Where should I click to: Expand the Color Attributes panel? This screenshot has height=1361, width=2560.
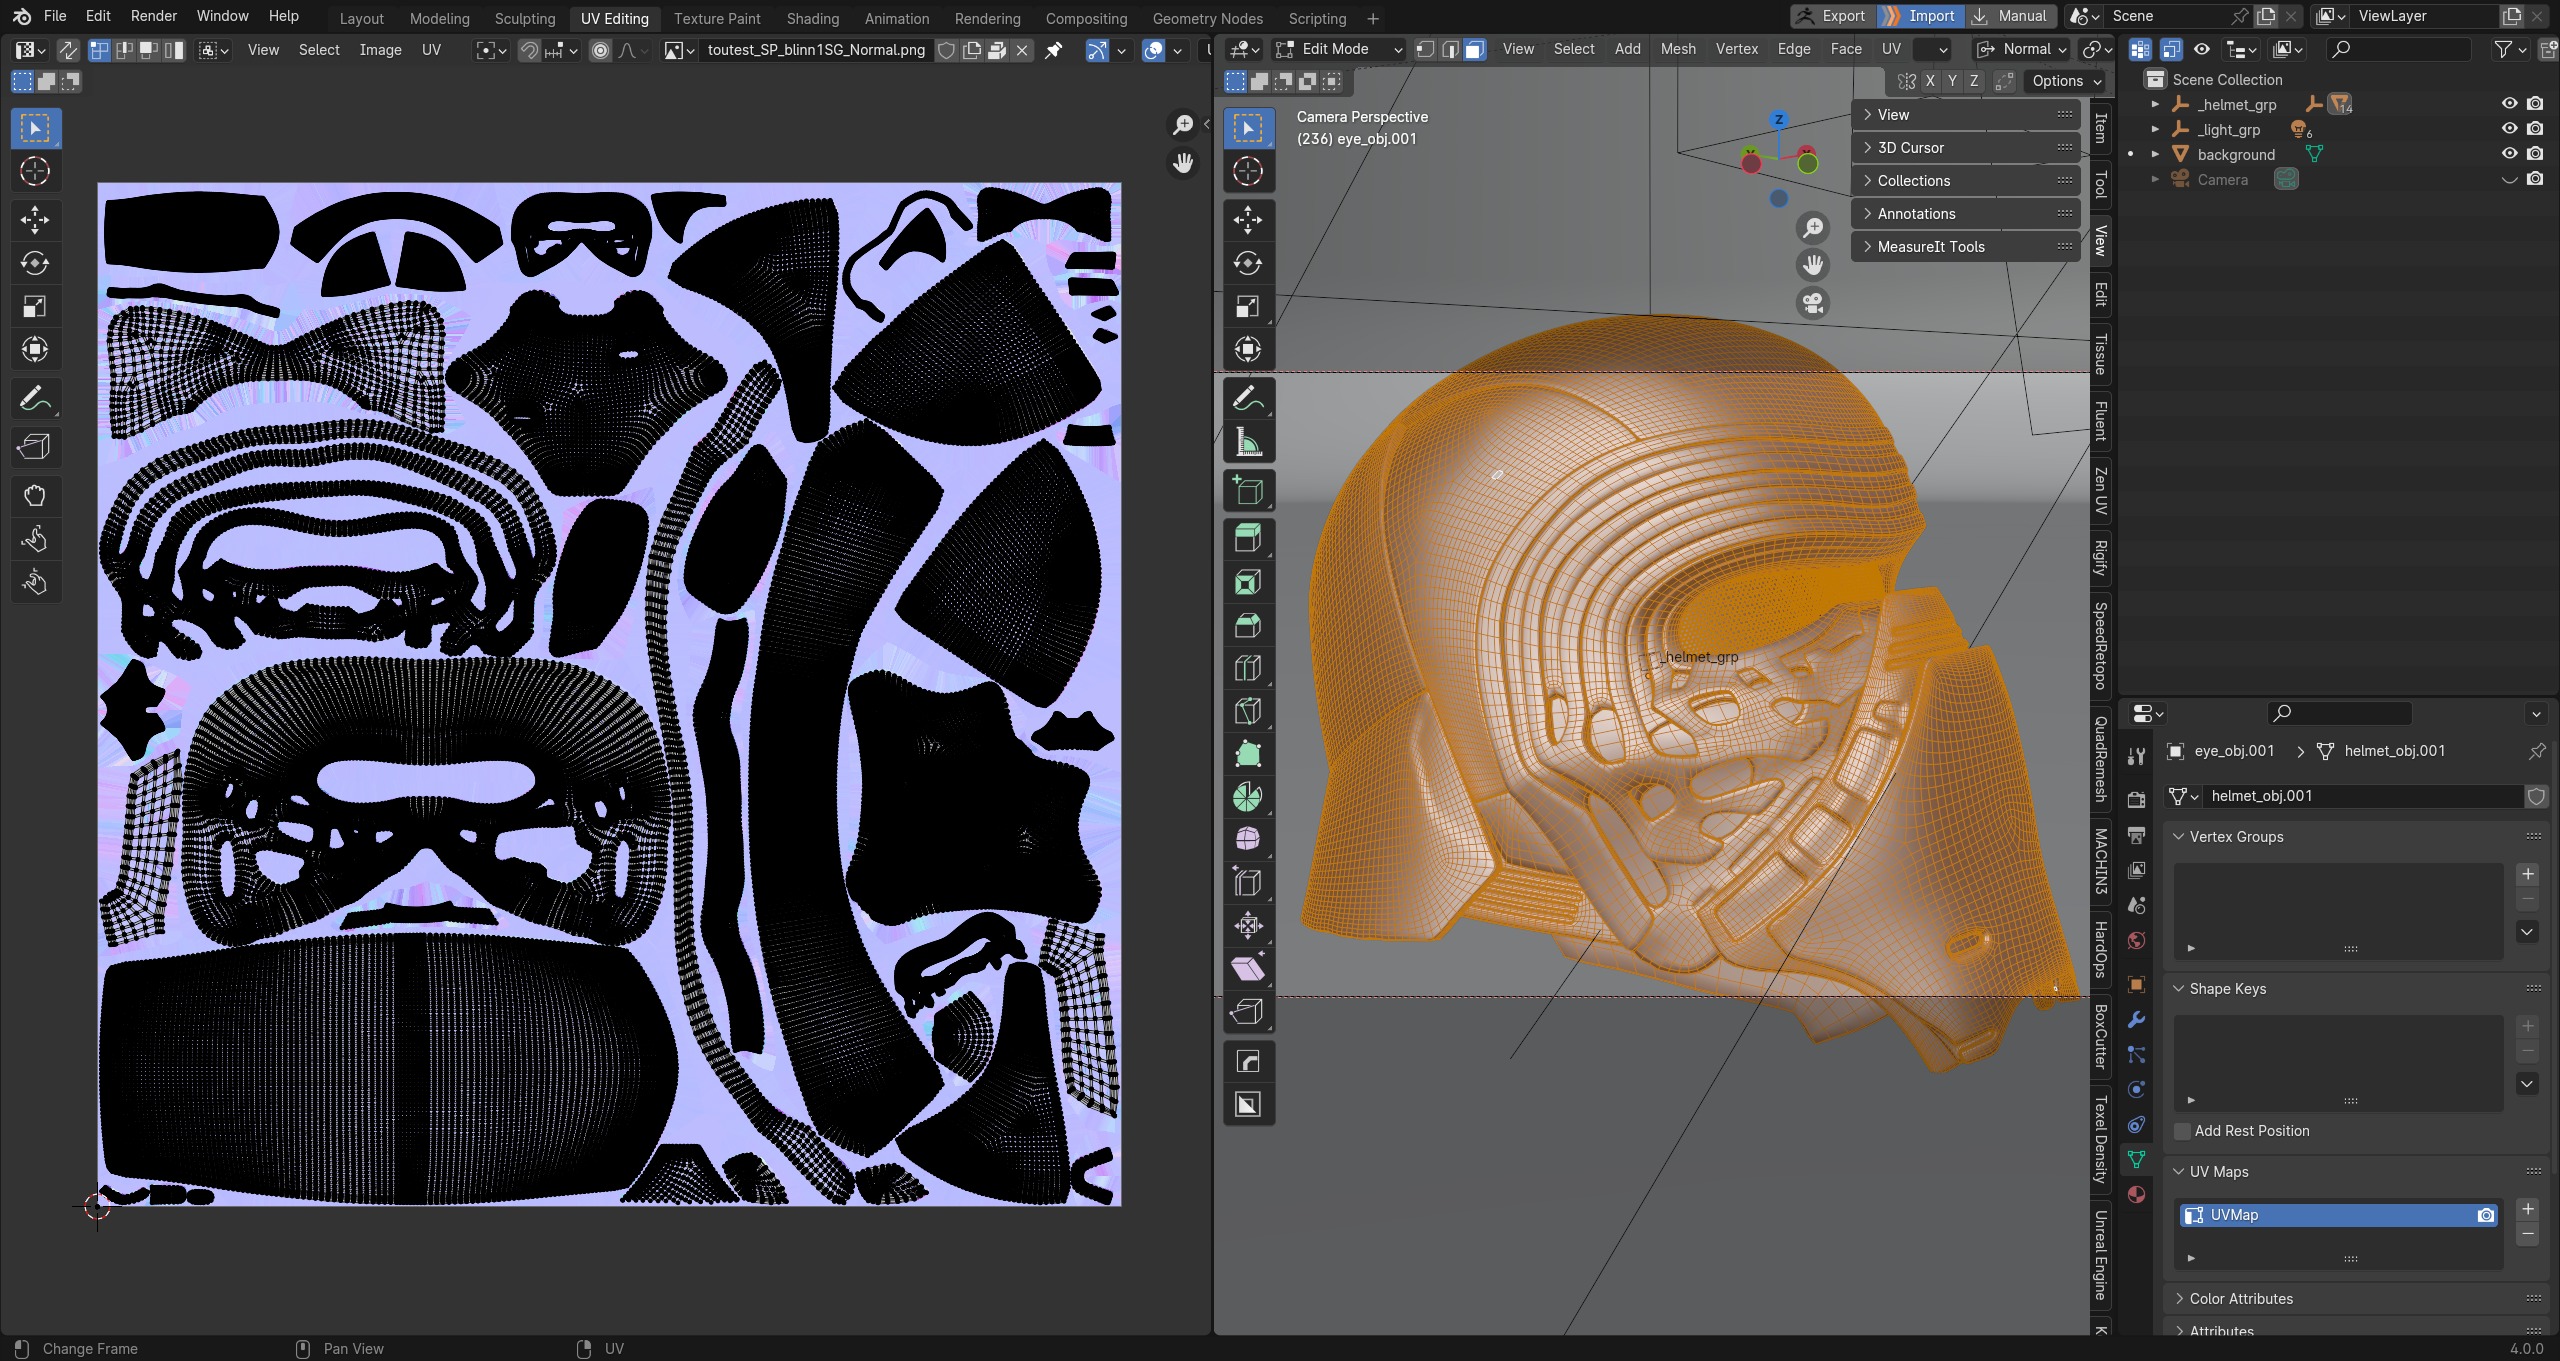2240,1299
